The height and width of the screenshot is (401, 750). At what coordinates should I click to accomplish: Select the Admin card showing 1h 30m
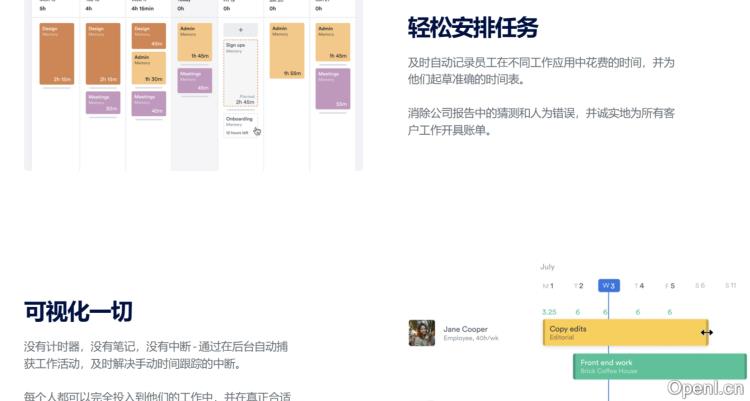[x=148, y=69]
